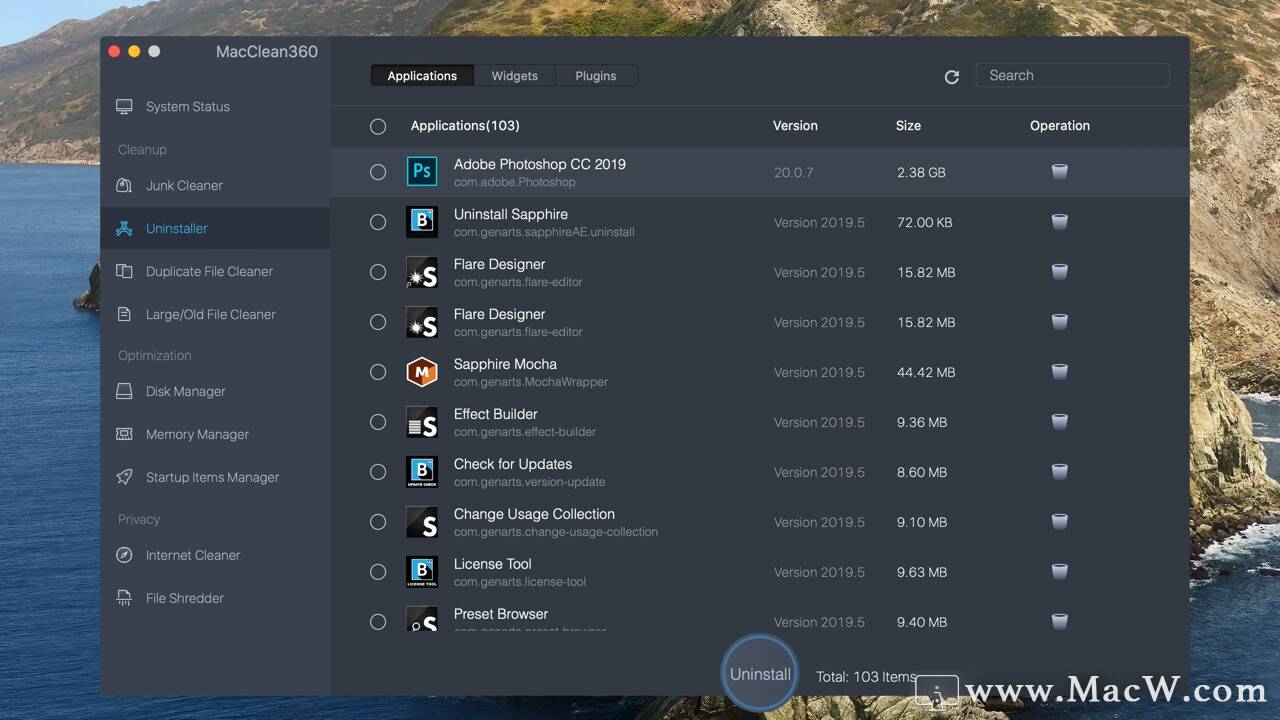Open the Duplicate File Cleaner section
1280x720 pixels.
coord(209,271)
